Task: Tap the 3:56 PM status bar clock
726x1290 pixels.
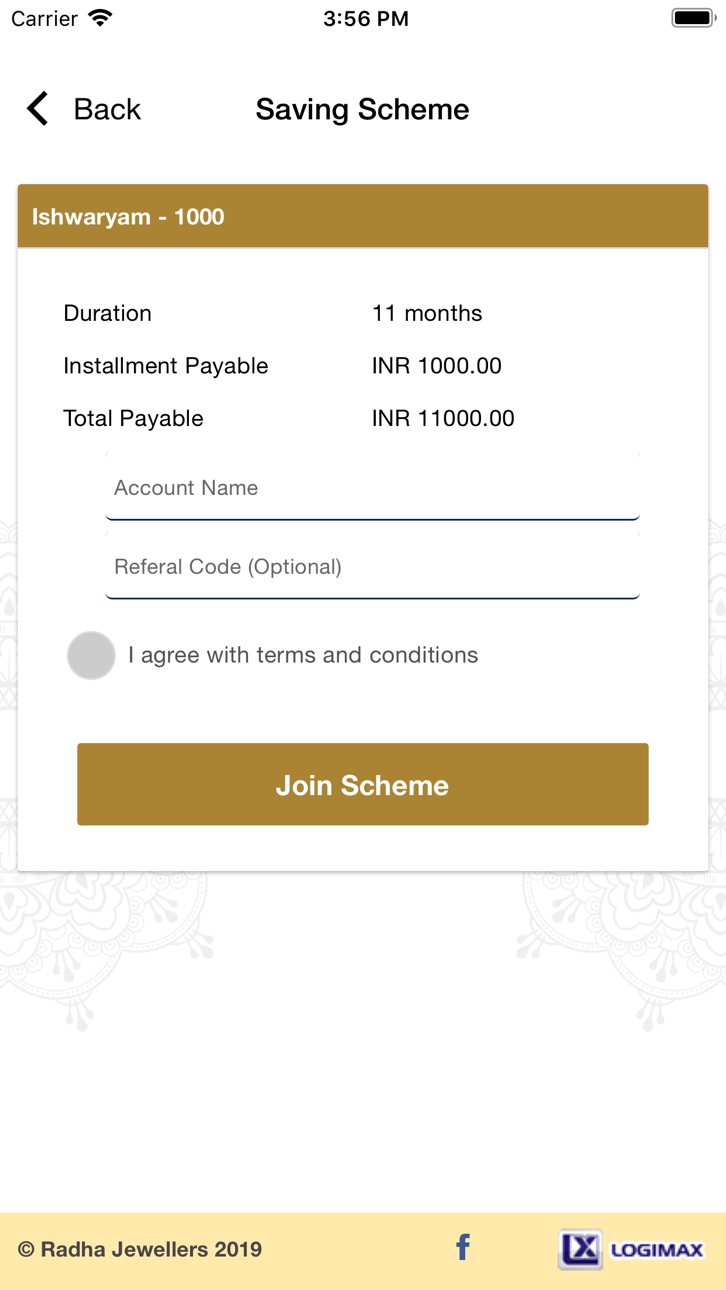Action: [366, 19]
